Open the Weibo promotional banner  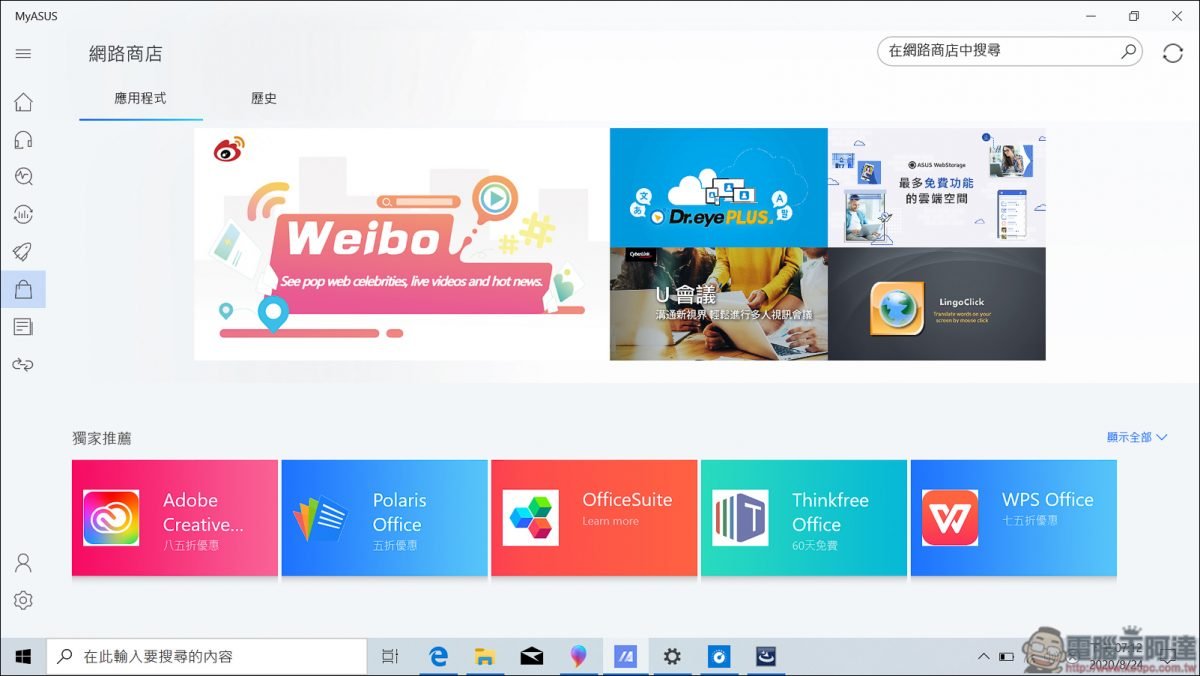coord(401,244)
